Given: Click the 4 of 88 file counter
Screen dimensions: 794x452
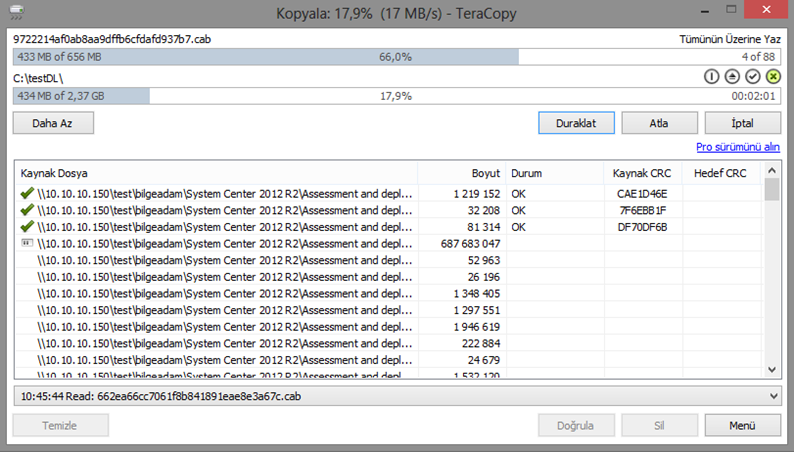Looking at the screenshot, I should (758, 57).
